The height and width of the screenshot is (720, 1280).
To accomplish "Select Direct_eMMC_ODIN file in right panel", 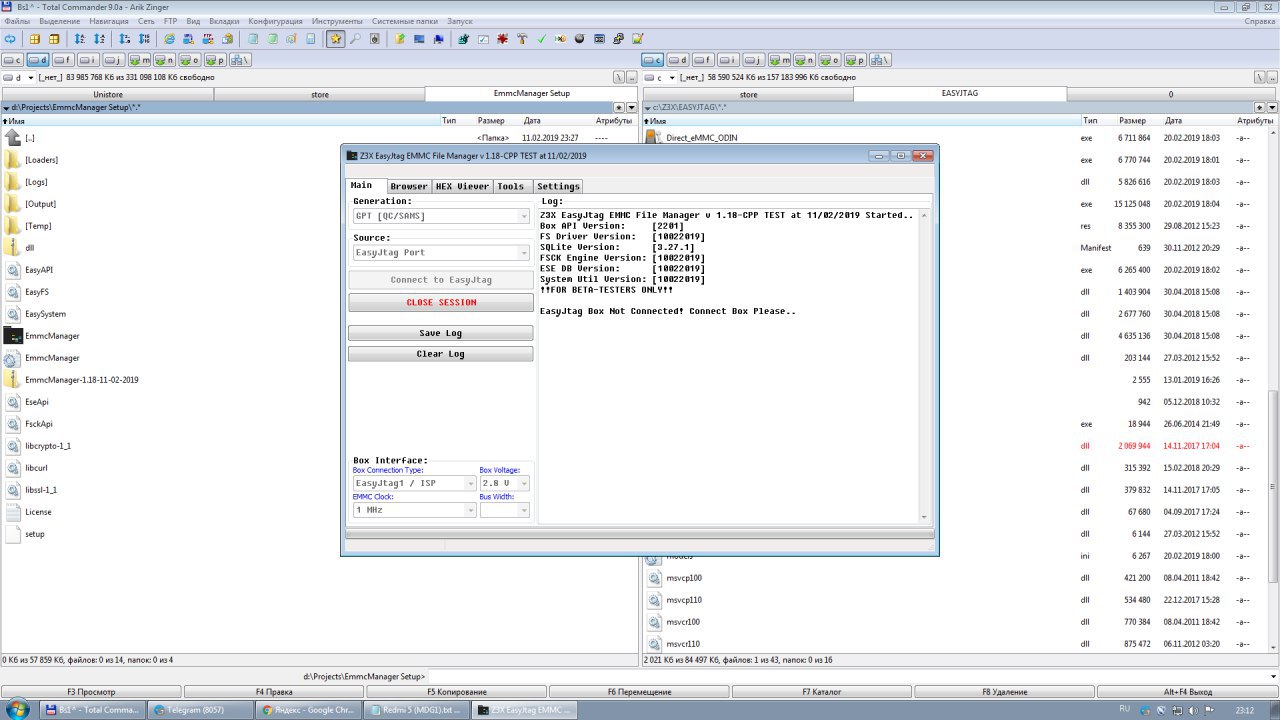I will 700,138.
